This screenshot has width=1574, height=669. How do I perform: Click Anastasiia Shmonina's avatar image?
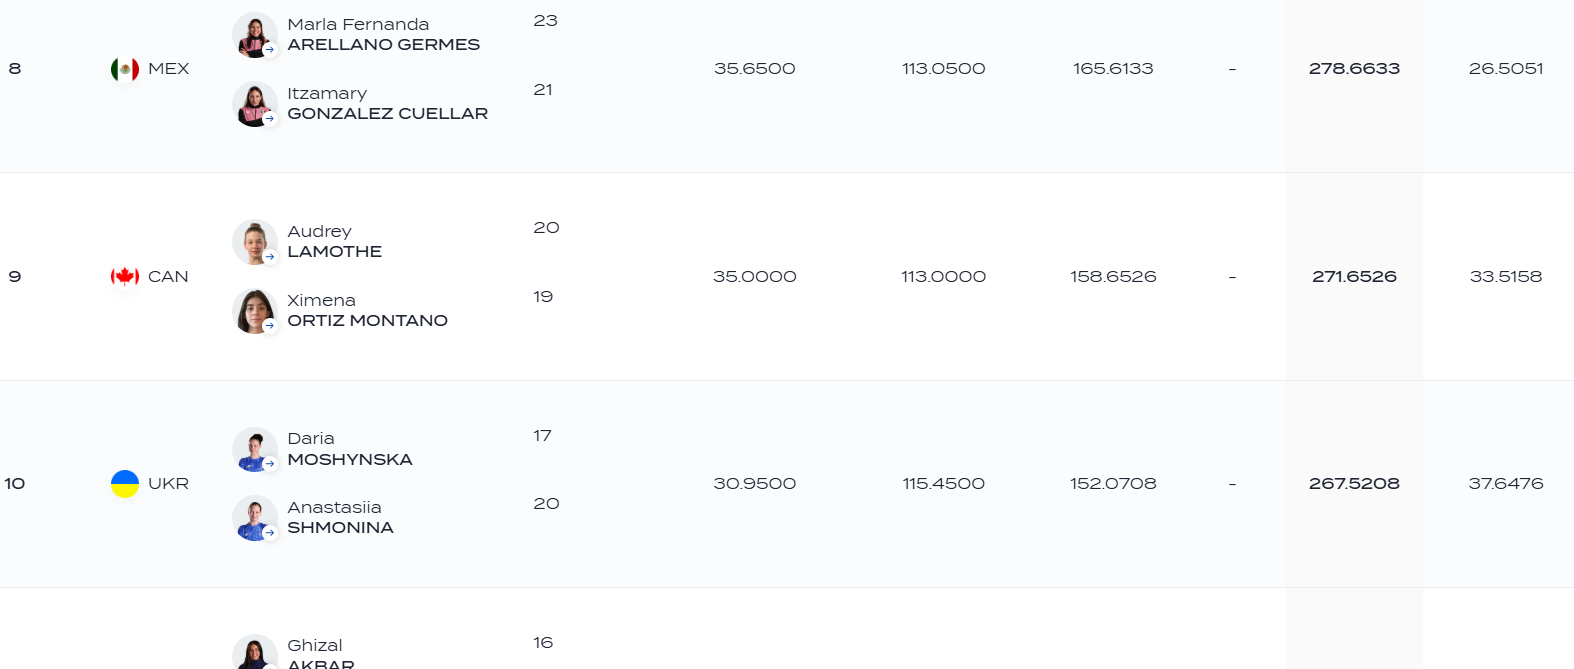[x=255, y=518]
